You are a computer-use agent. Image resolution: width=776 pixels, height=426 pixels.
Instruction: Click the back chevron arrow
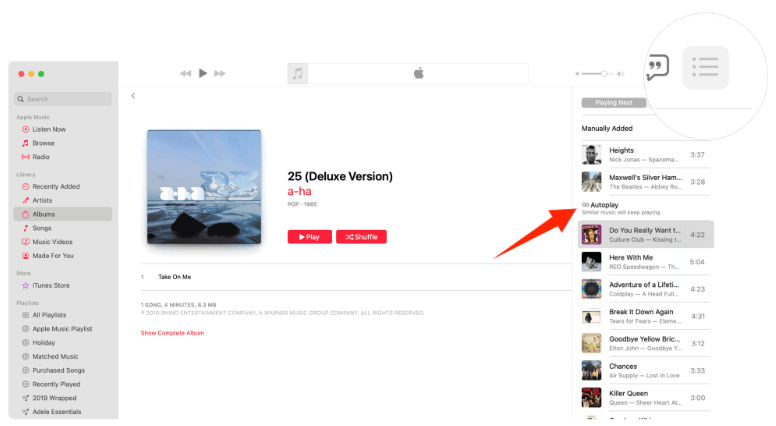pos(133,95)
